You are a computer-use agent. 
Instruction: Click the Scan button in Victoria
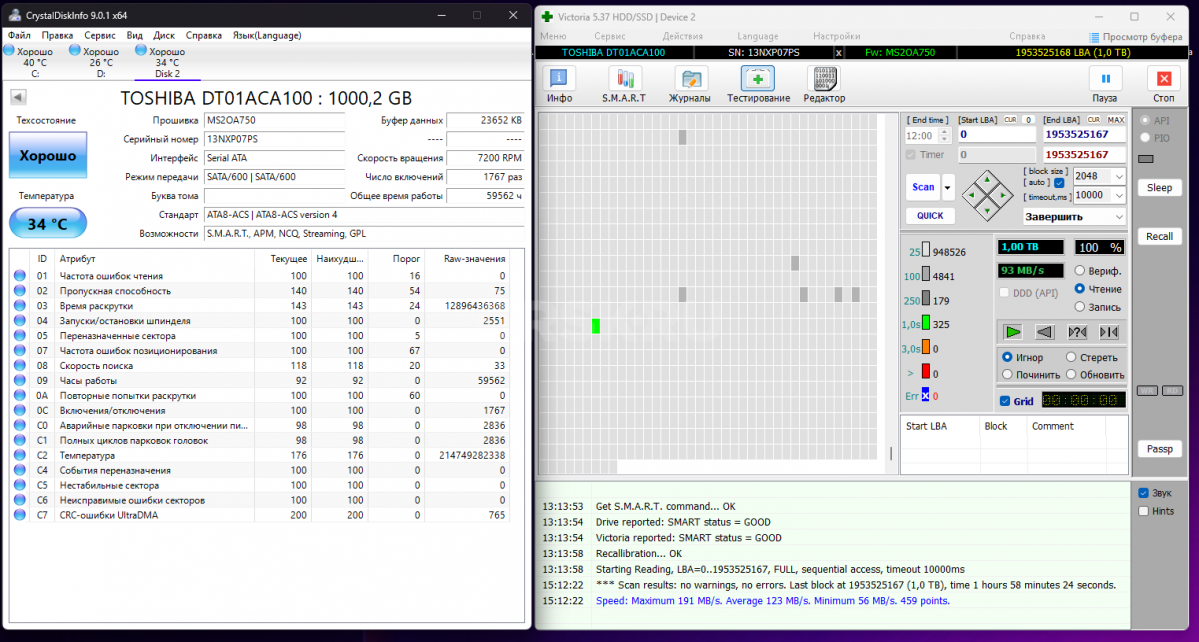point(924,187)
